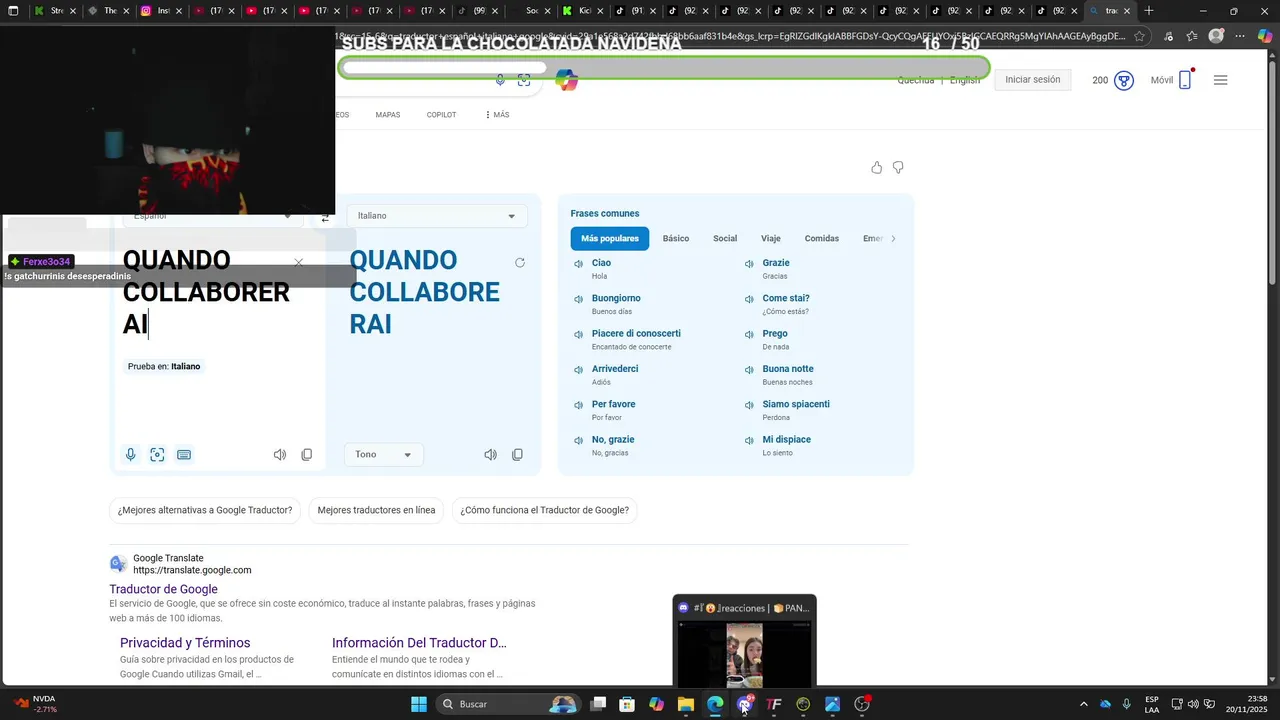Viewport: 1280px width, 720px height.
Task: Clear the source text with the X
Action: [x=298, y=263]
